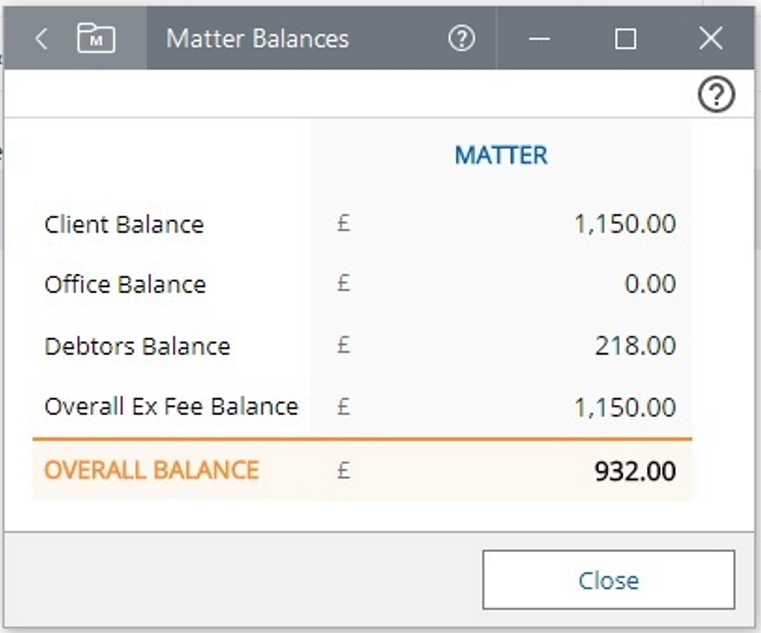Close window using the X icon

pos(710,39)
